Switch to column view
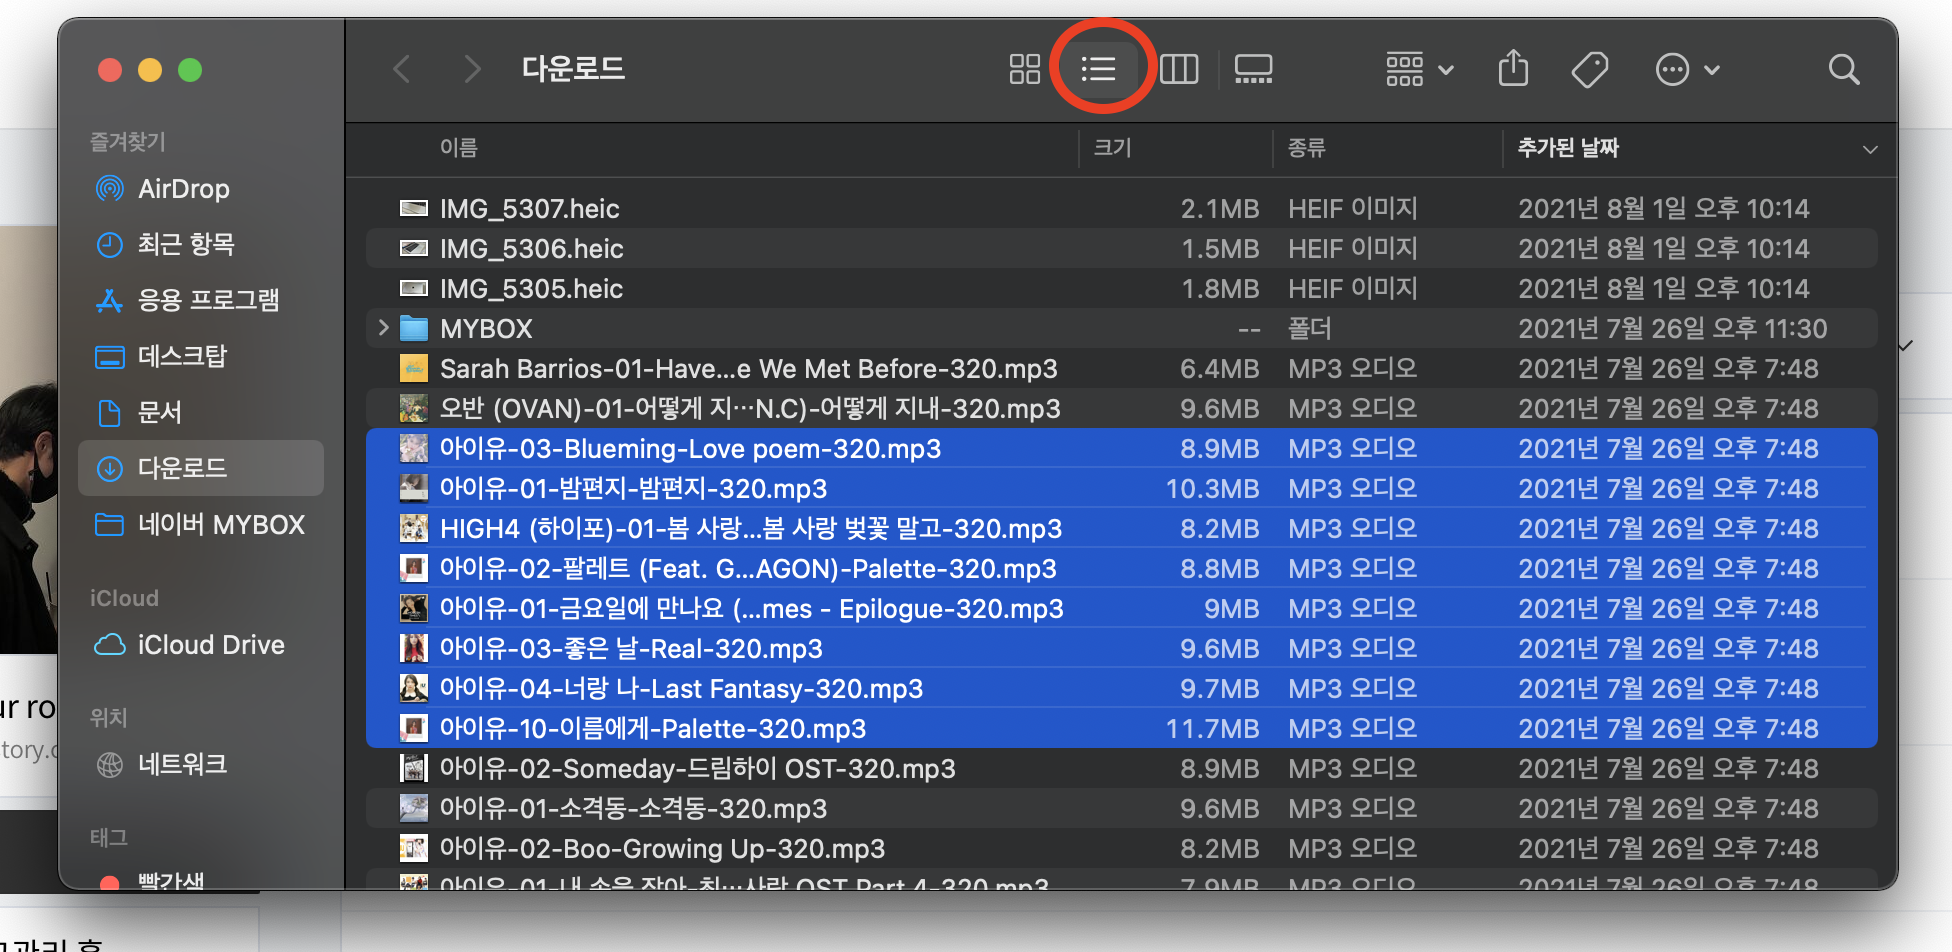This screenshot has height=952, width=1952. click(1179, 69)
